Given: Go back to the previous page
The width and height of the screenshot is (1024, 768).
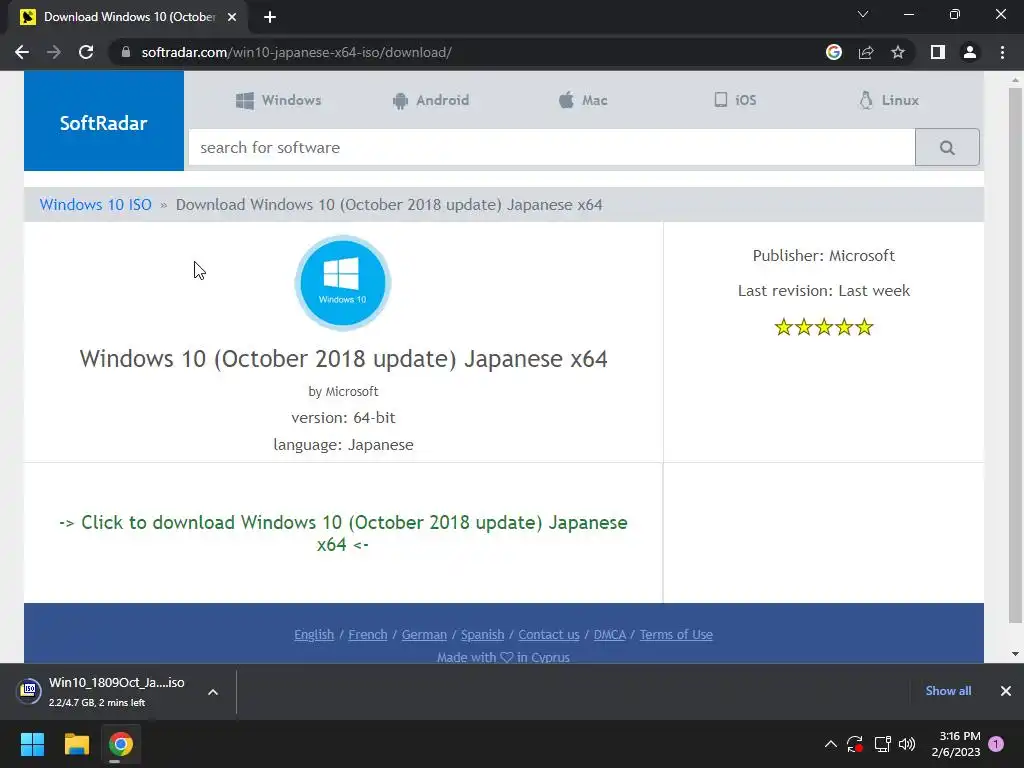Looking at the screenshot, I should pos(22,52).
